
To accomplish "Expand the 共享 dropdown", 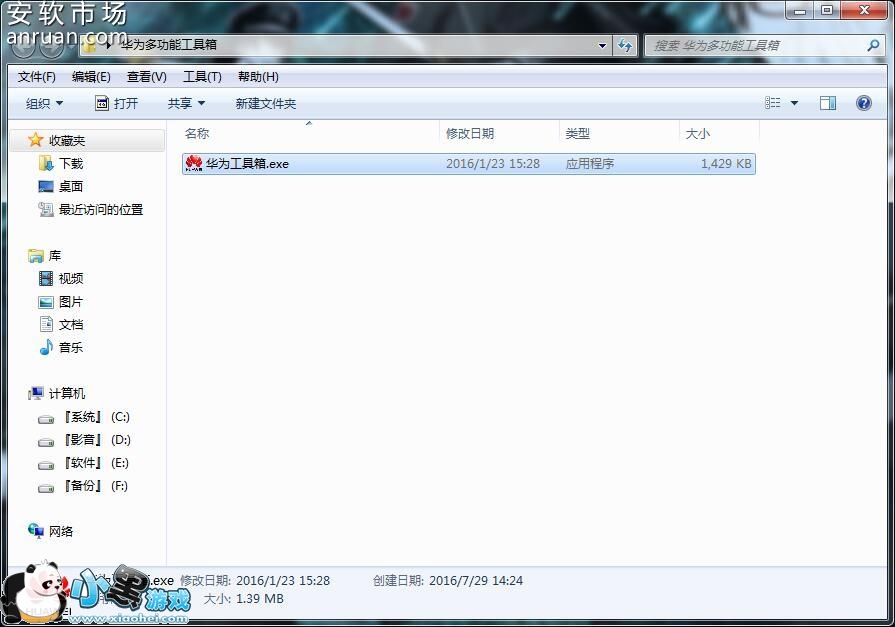I will (x=186, y=103).
